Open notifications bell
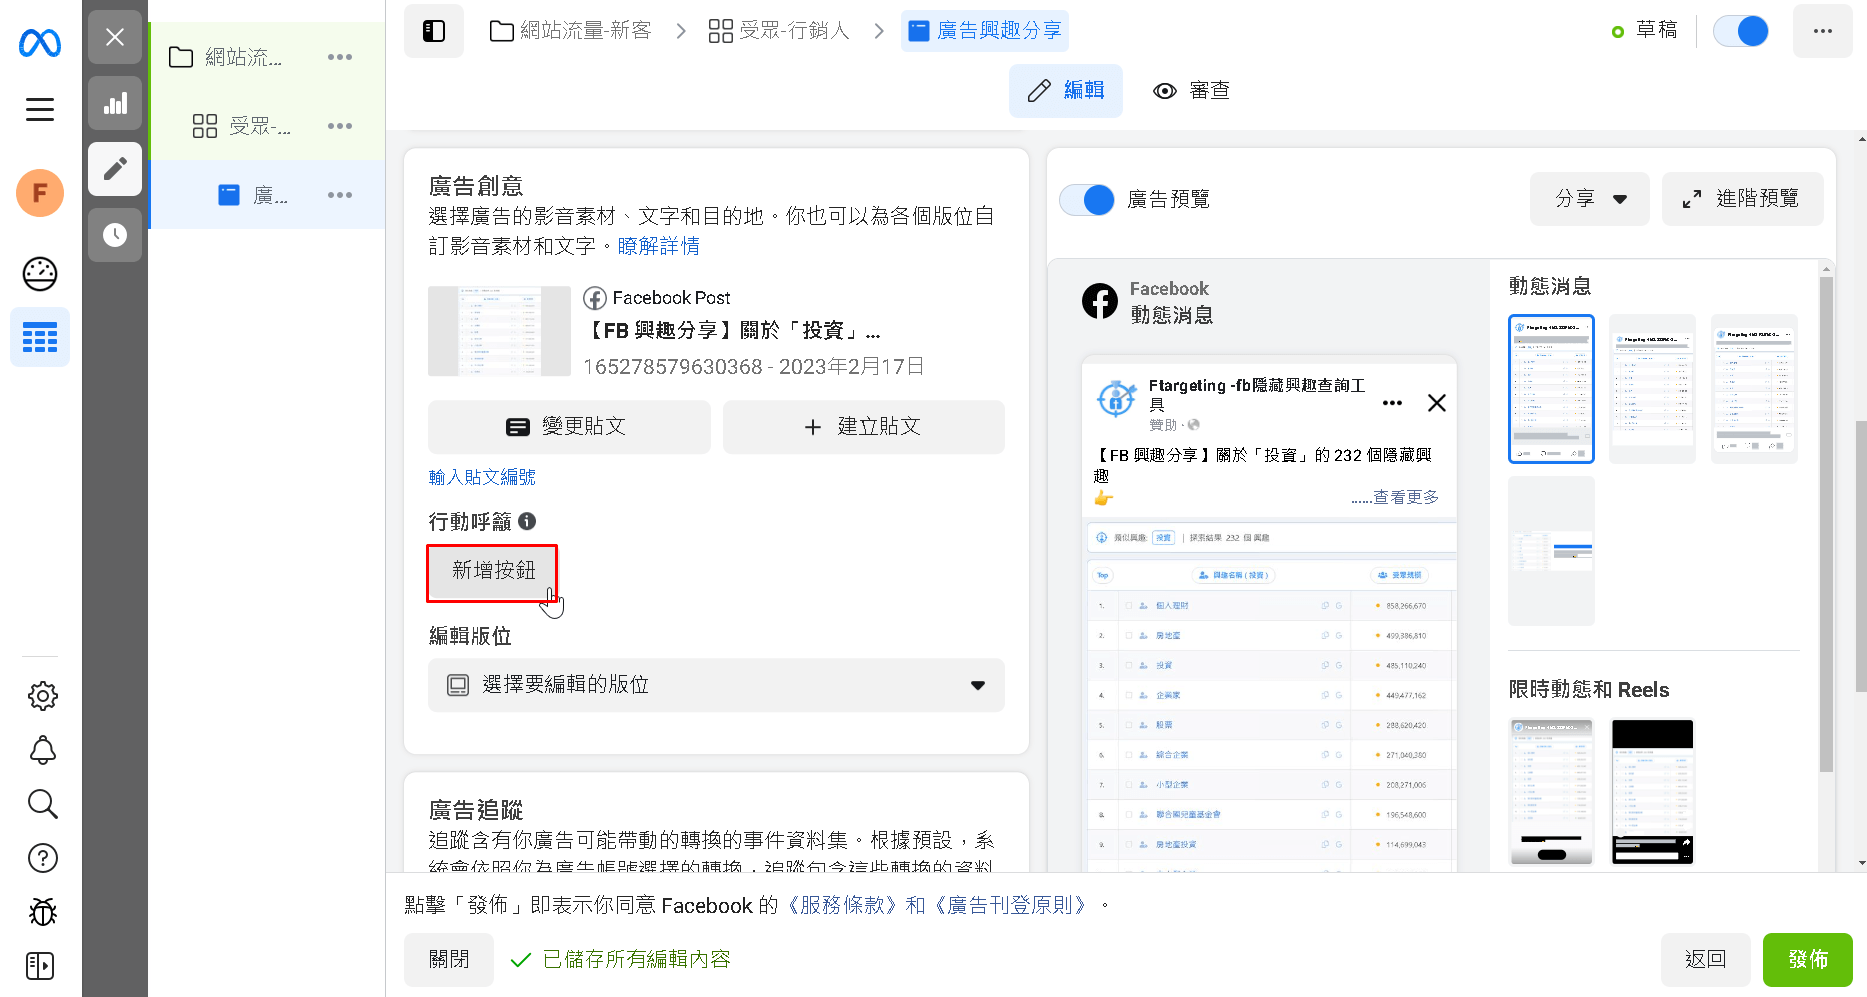 (x=42, y=750)
